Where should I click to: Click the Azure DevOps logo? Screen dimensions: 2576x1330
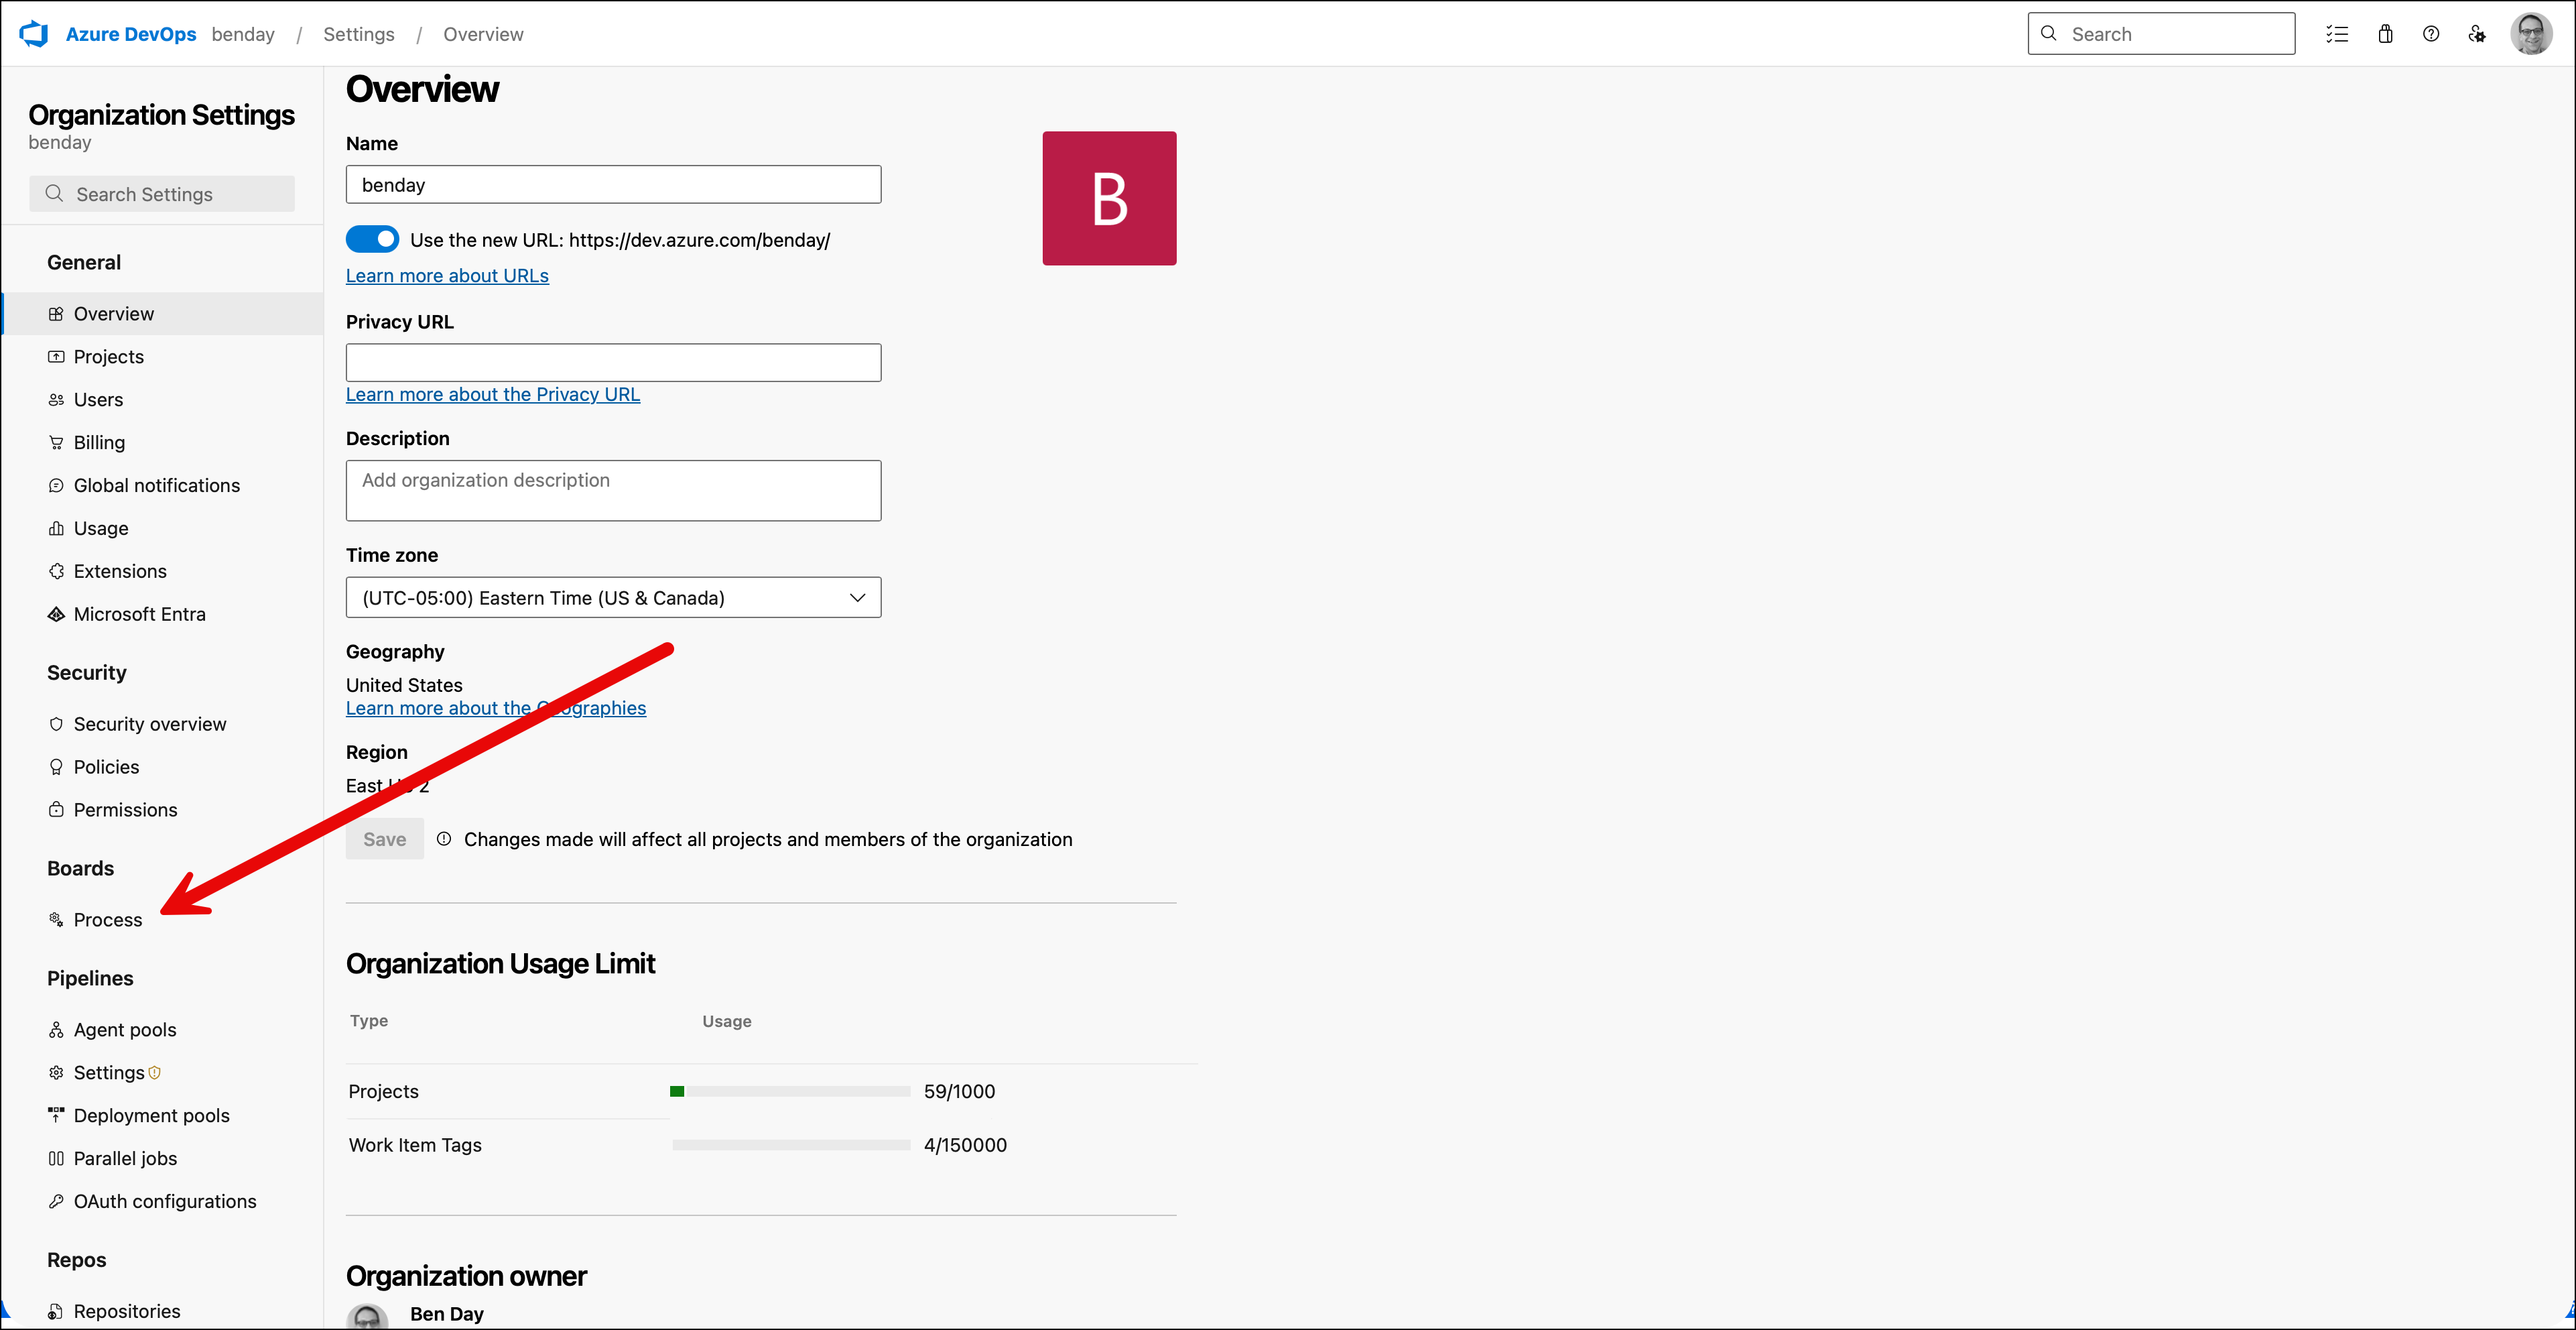[x=33, y=33]
